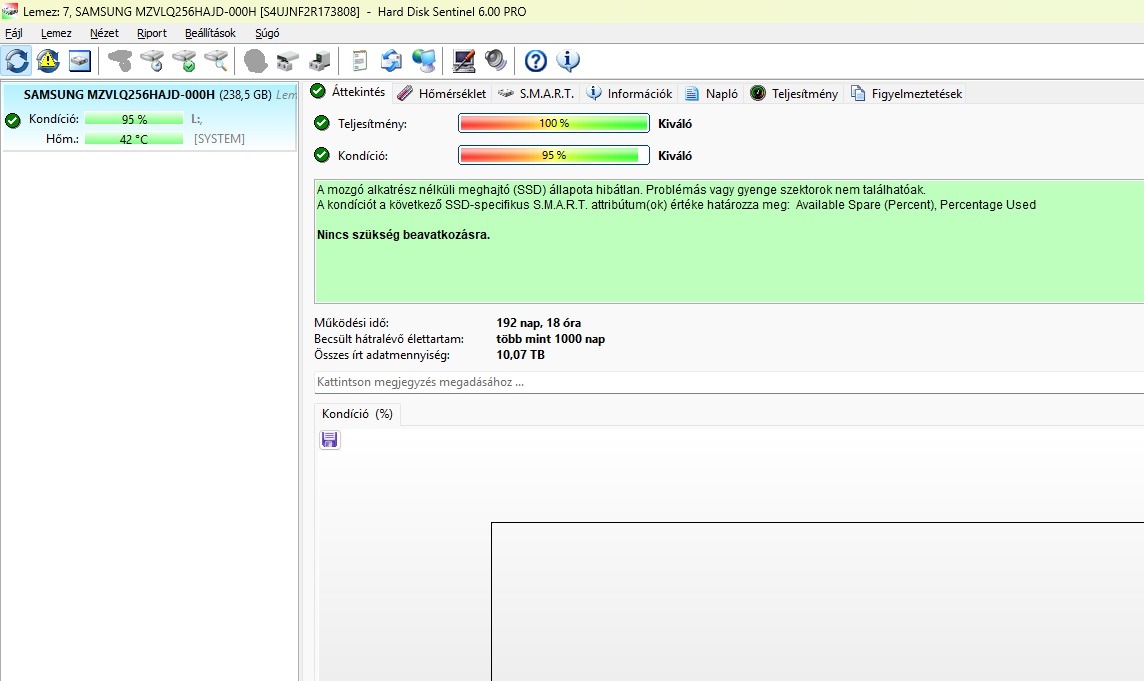Open the monitor with screwdriver configuration icon

pyautogui.click(x=463, y=61)
